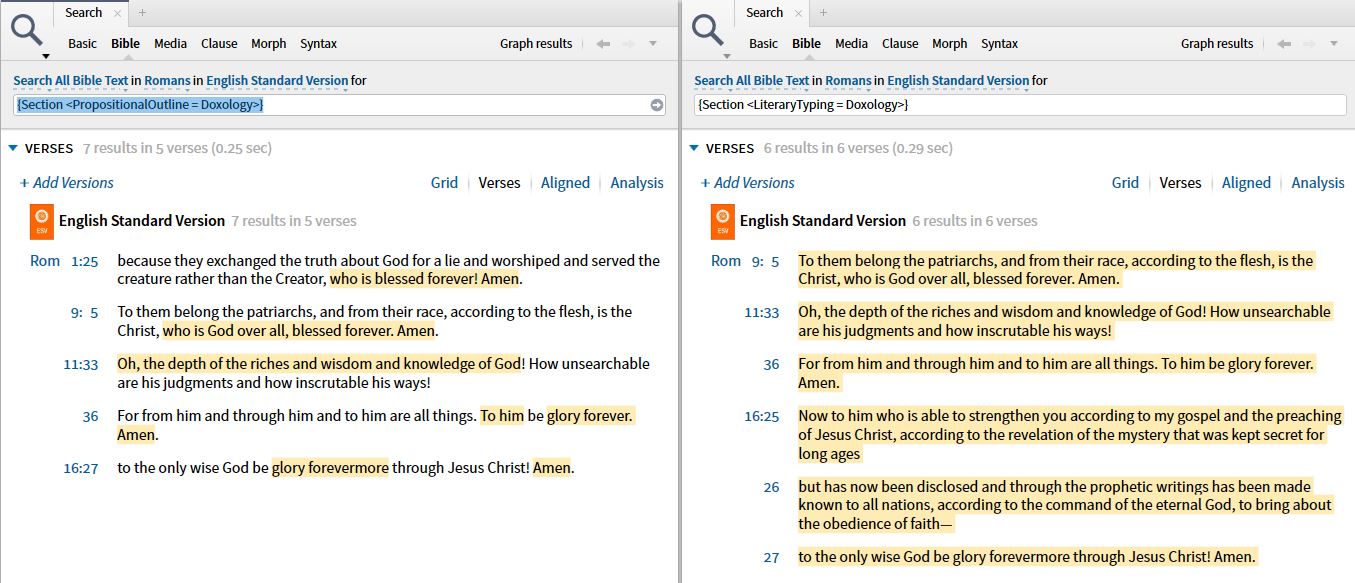
Task: Click 'English Standard Version' heading in right results
Action: pyautogui.click(x=823, y=221)
